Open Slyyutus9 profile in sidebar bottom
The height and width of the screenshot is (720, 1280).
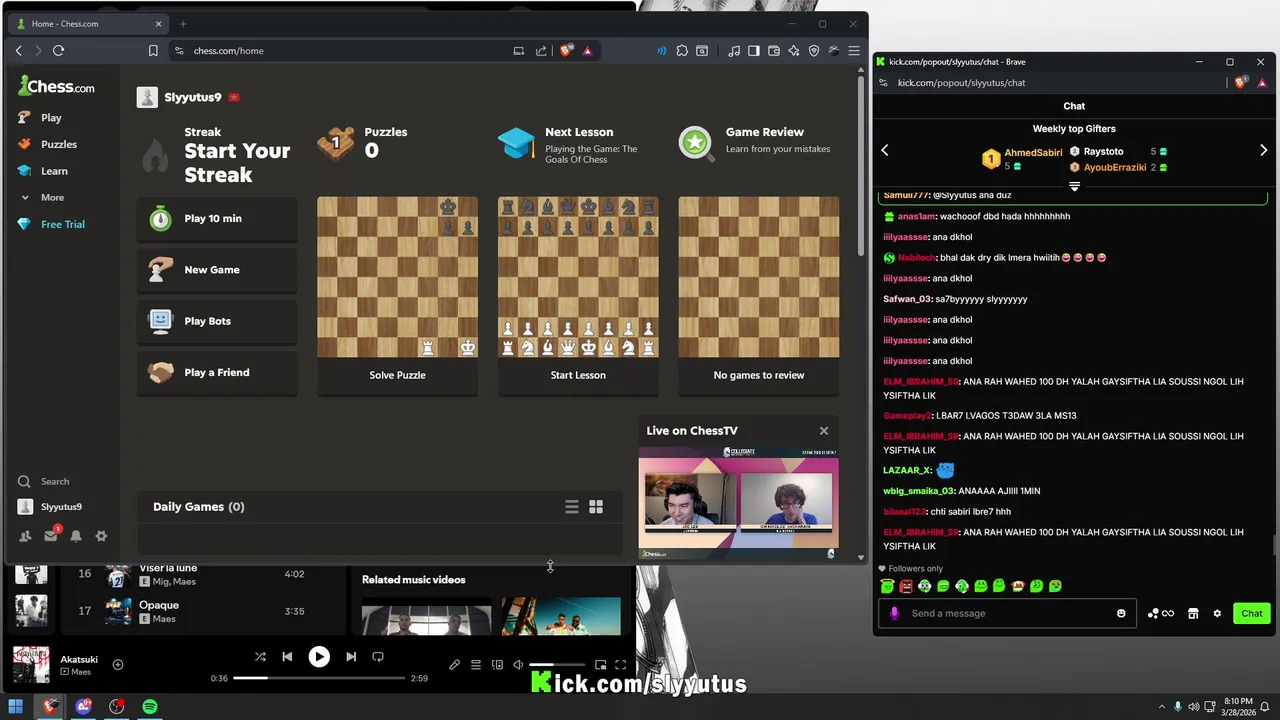coord(50,507)
